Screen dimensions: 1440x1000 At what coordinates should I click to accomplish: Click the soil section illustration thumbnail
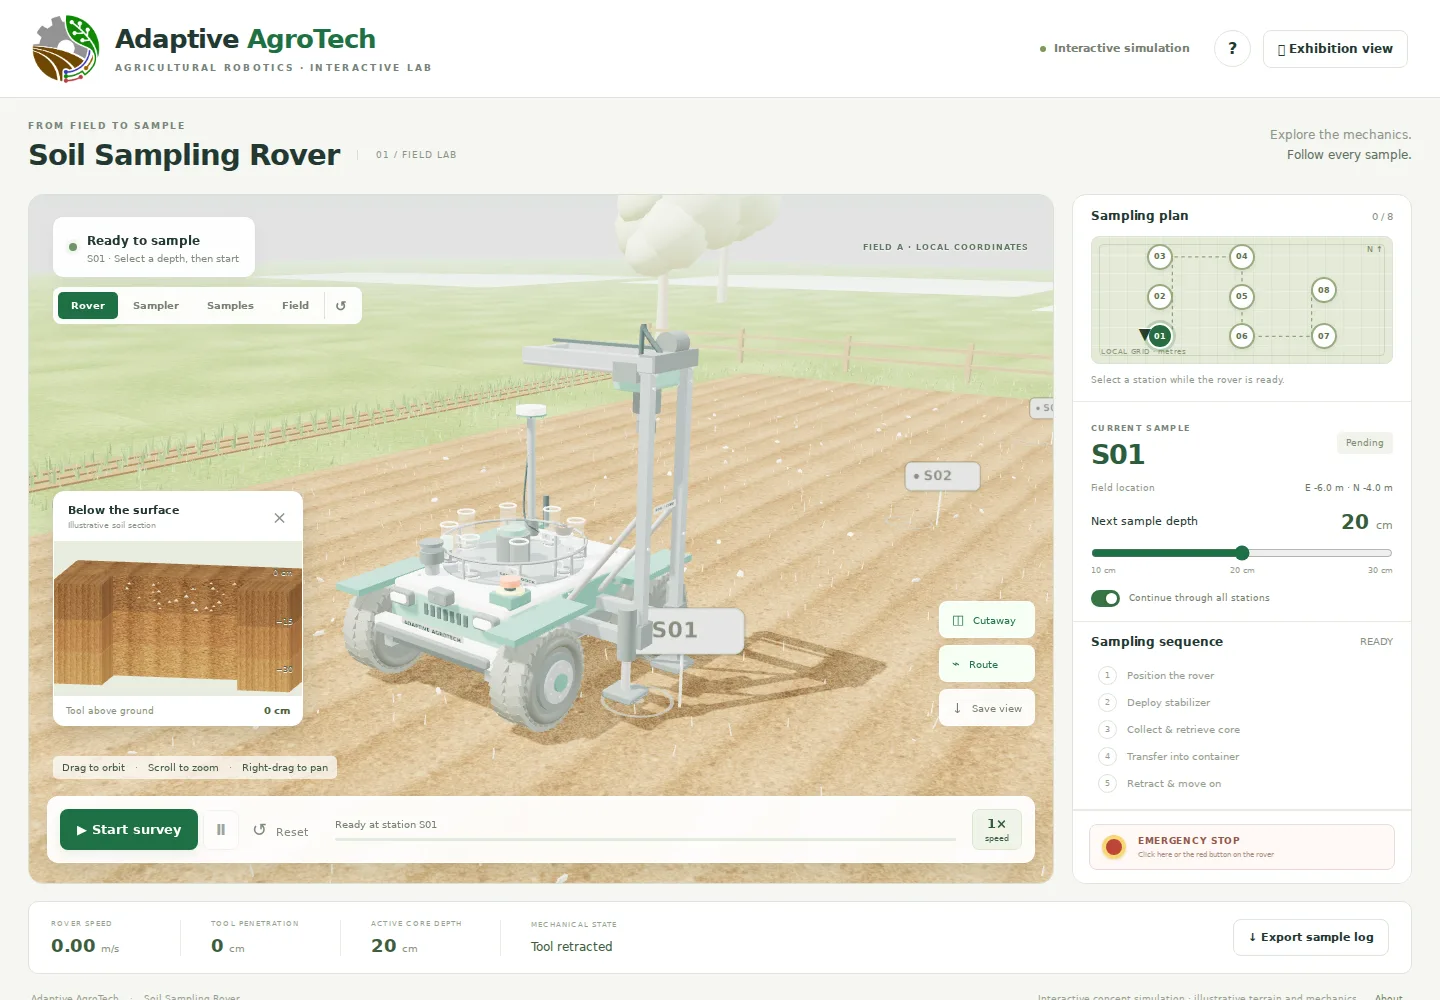(x=178, y=619)
